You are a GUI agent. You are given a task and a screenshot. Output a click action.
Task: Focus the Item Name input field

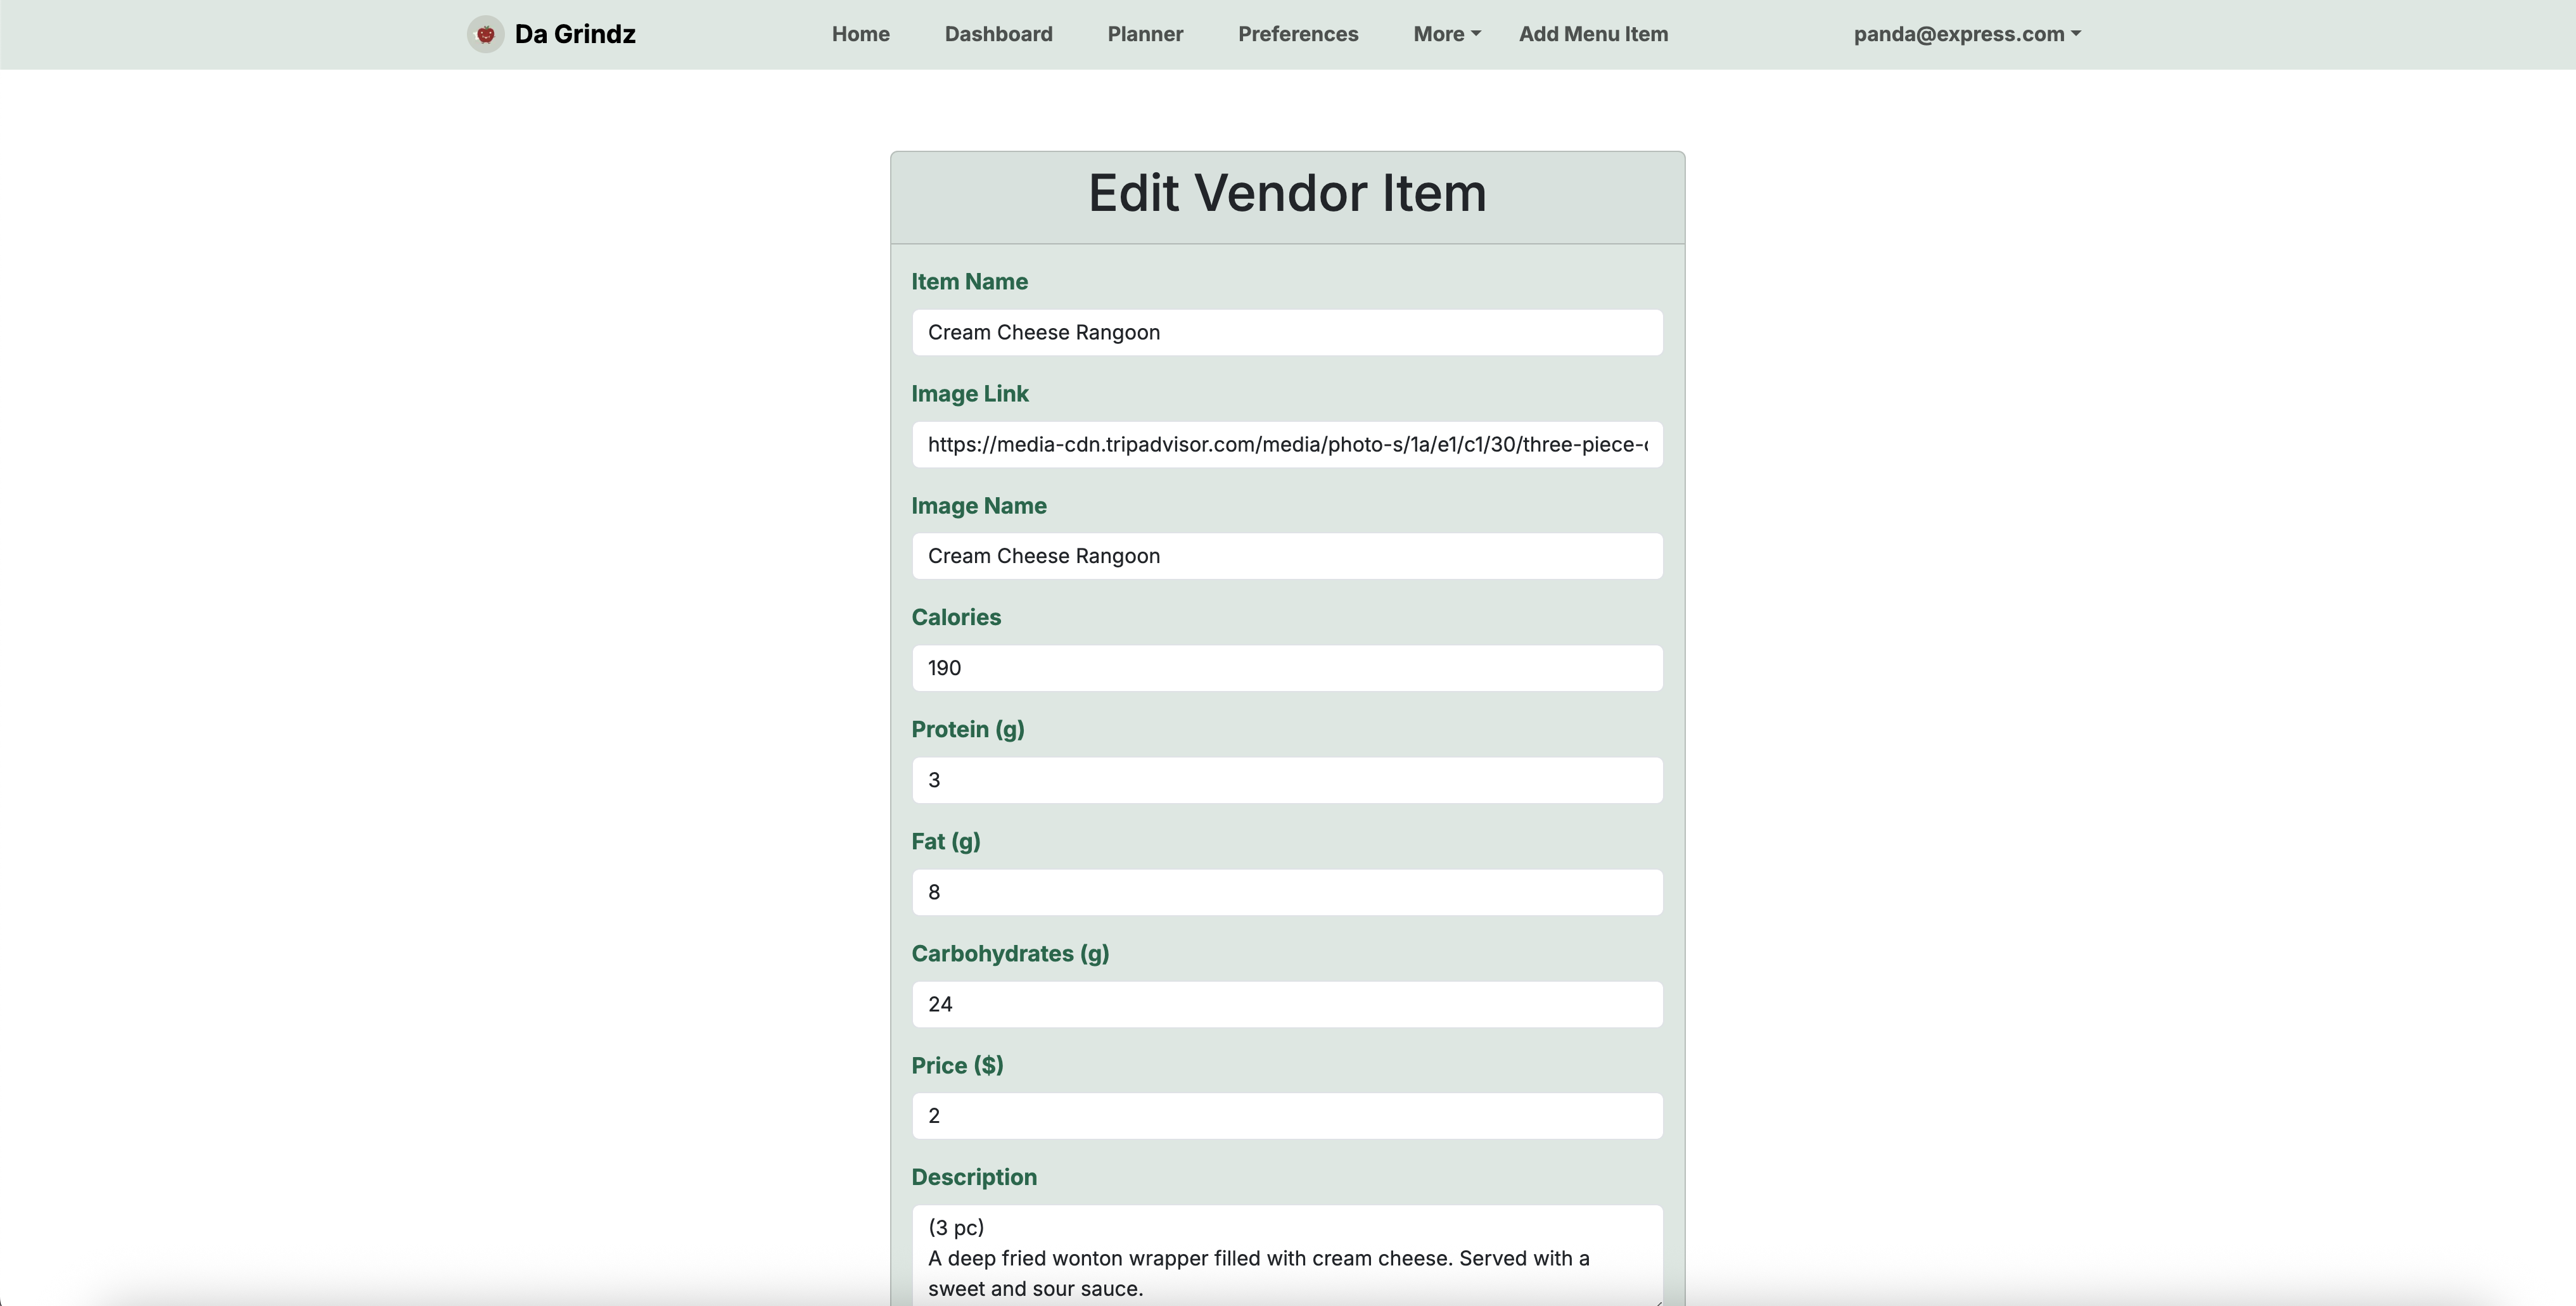click(1287, 332)
